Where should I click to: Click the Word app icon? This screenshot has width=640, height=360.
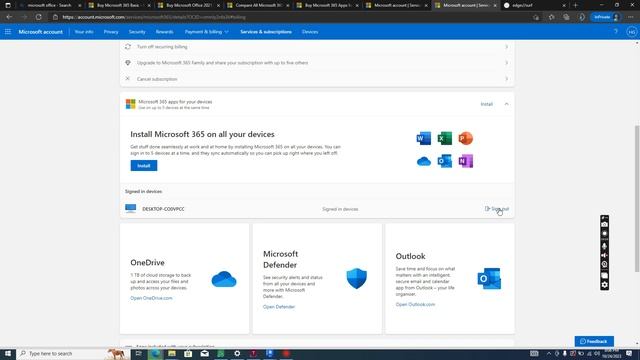pyautogui.click(x=423, y=138)
